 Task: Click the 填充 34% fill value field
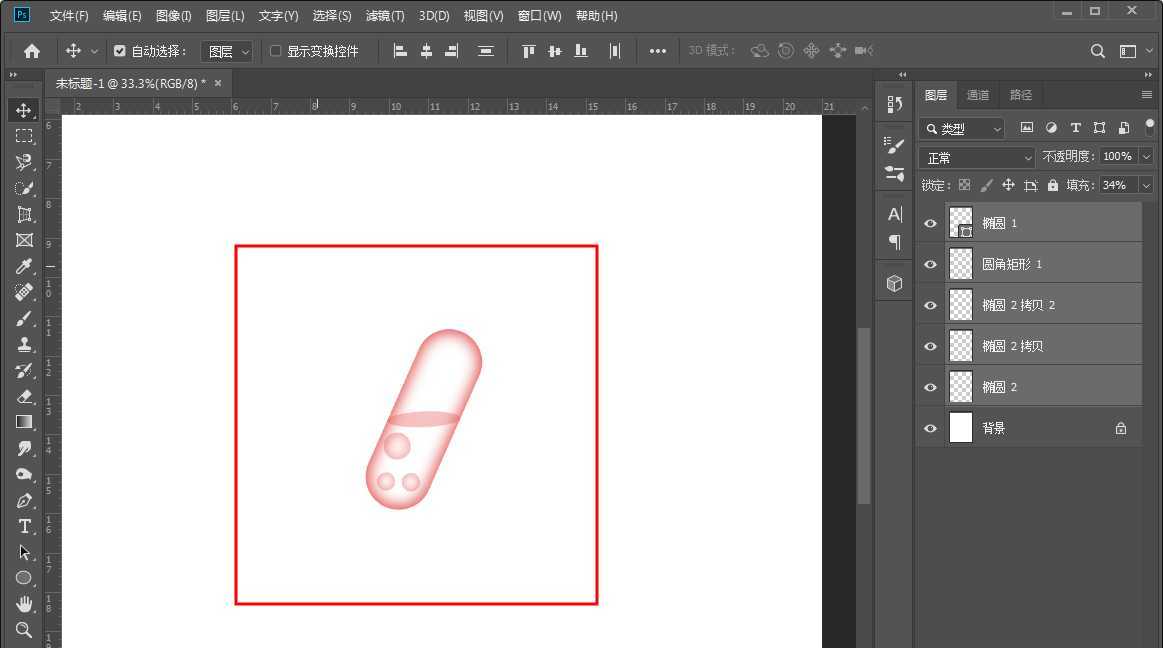[1116, 185]
